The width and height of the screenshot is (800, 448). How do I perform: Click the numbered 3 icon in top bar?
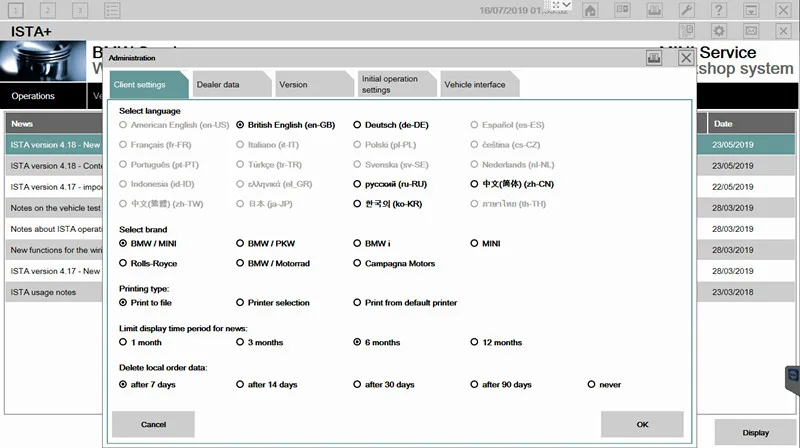click(80, 10)
